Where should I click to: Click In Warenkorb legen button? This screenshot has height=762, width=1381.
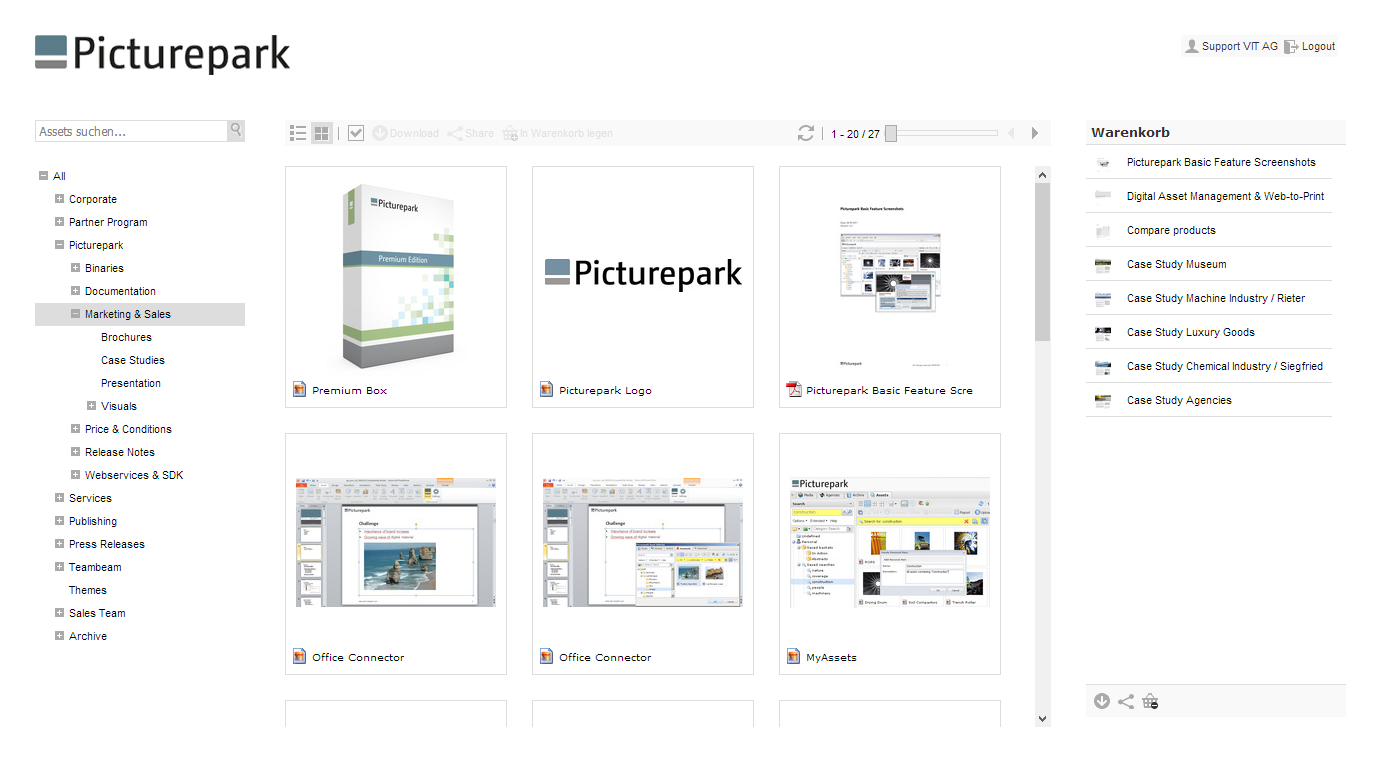click(x=557, y=133)
